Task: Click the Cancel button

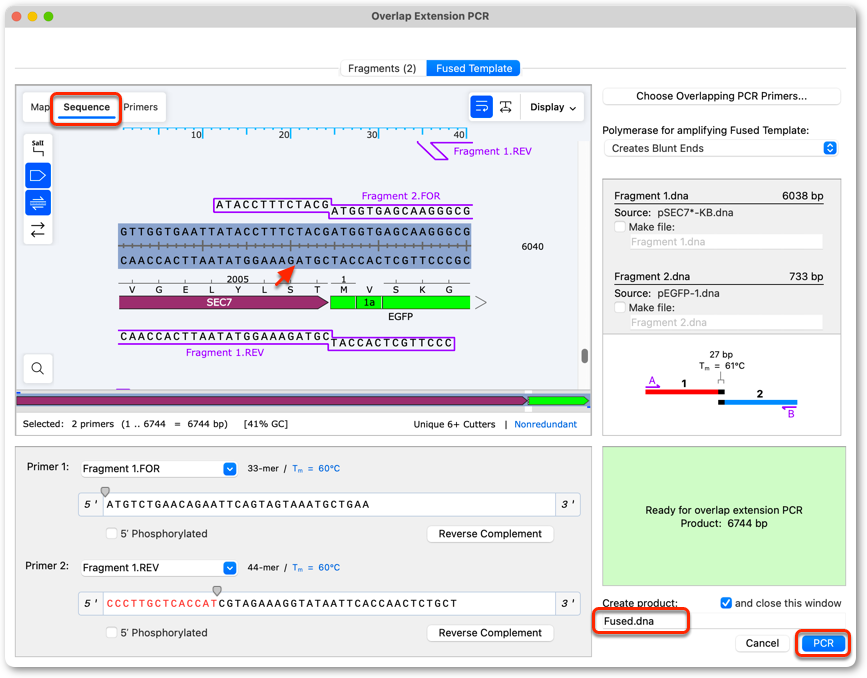Action: 762,643
